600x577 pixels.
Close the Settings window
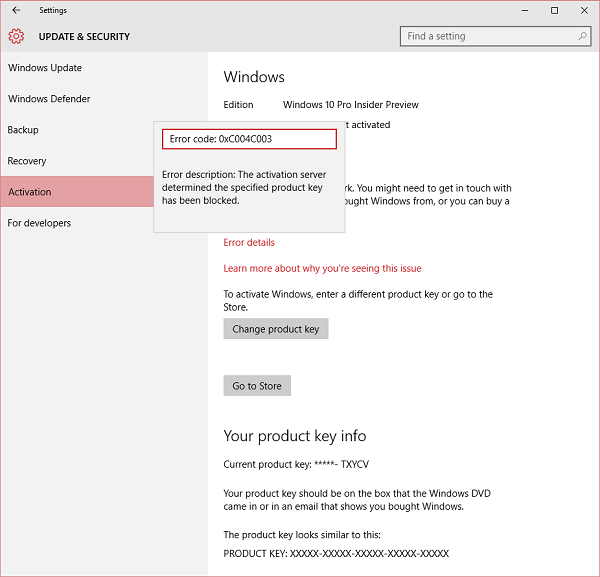click(584, 10)
